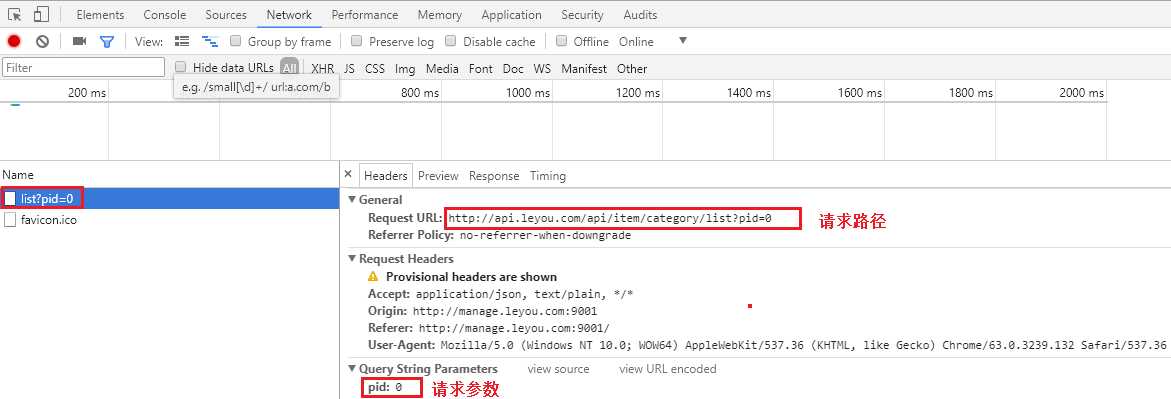
Task: Open the Security tab
Action: point(582,15)
